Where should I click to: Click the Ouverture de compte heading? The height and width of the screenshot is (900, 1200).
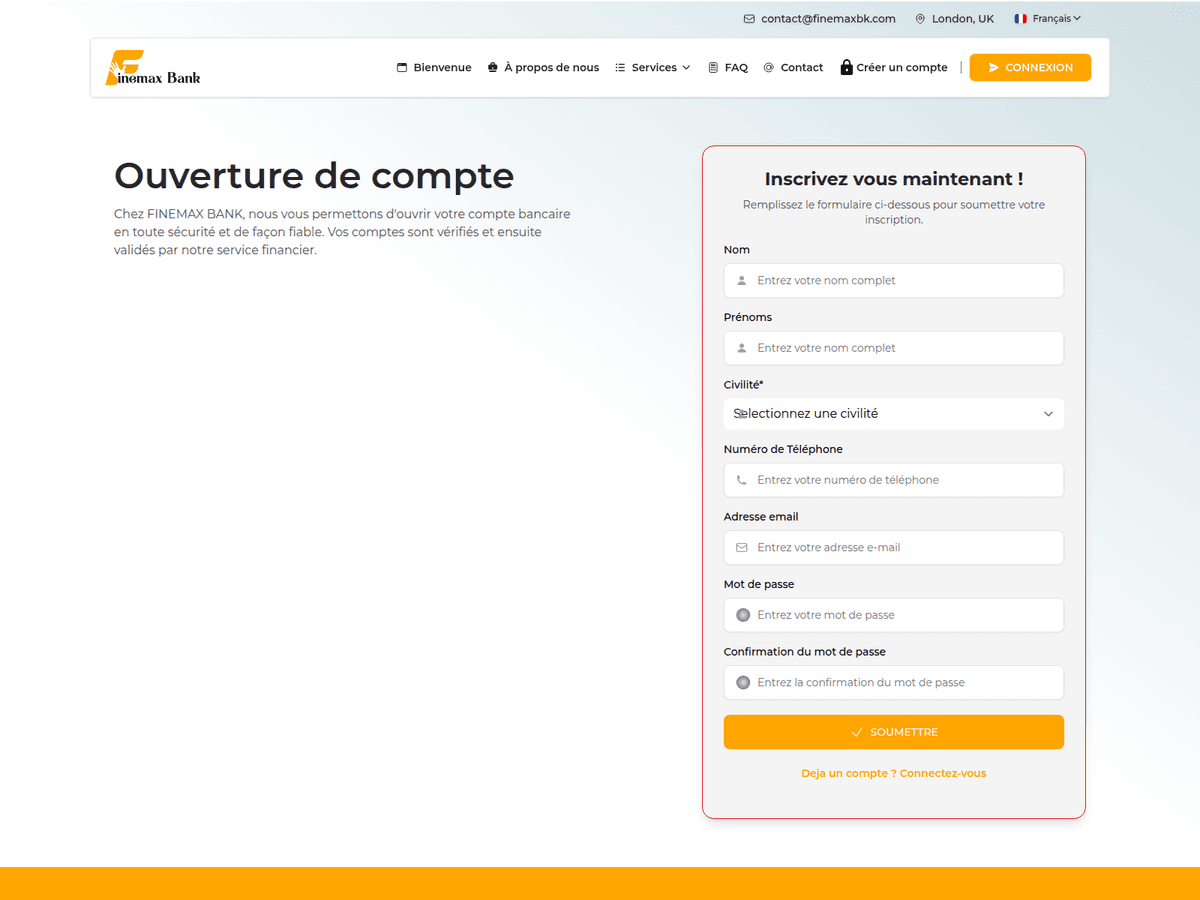[314, 176]
